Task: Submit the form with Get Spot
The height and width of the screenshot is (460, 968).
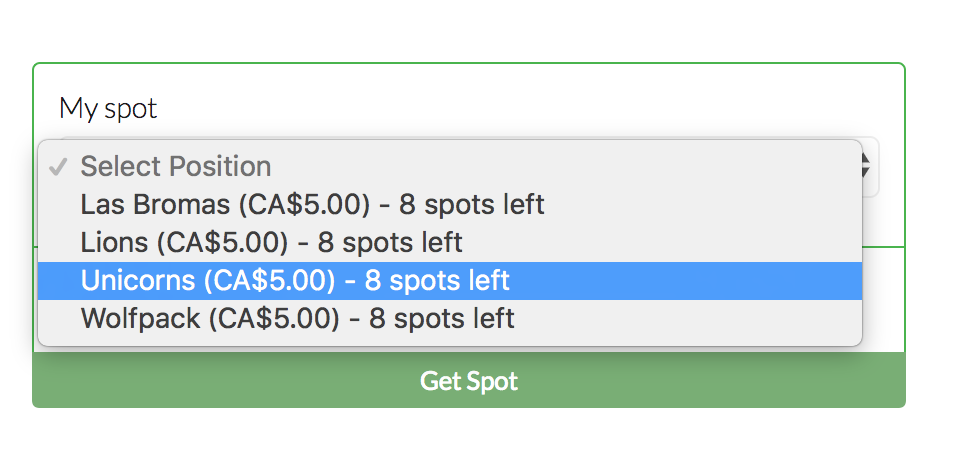Action: pos(469,381)
